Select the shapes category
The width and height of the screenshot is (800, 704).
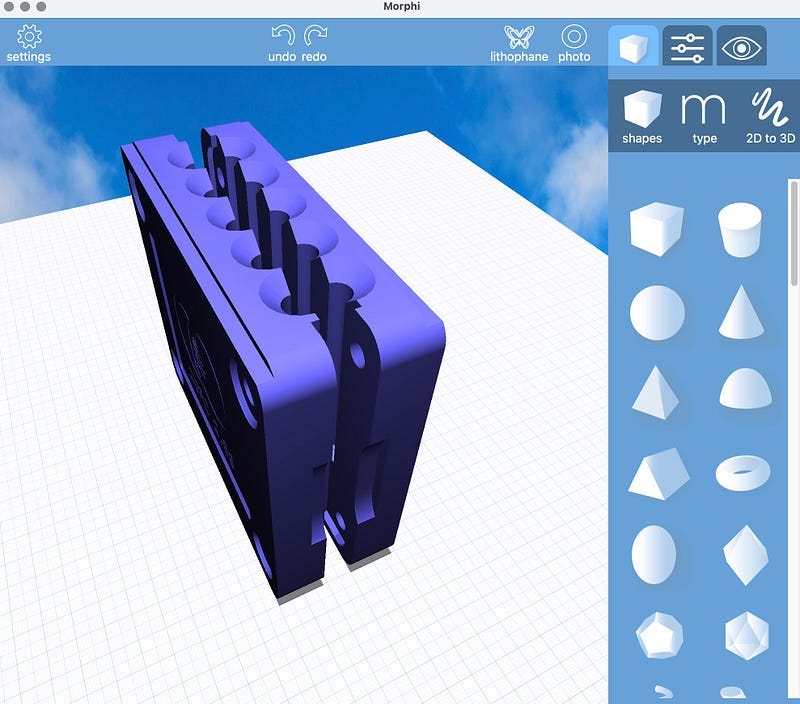point(642,117)
